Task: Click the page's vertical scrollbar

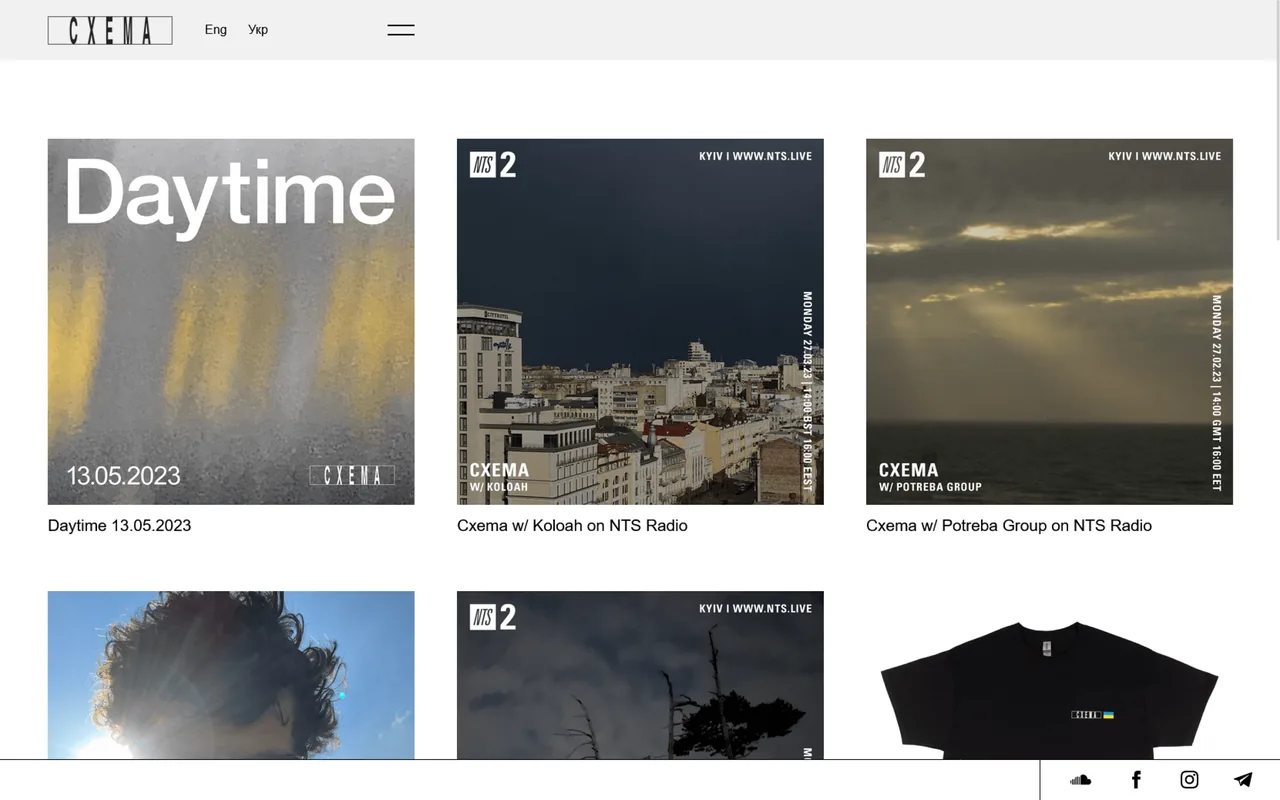Action: [1276, 120]
